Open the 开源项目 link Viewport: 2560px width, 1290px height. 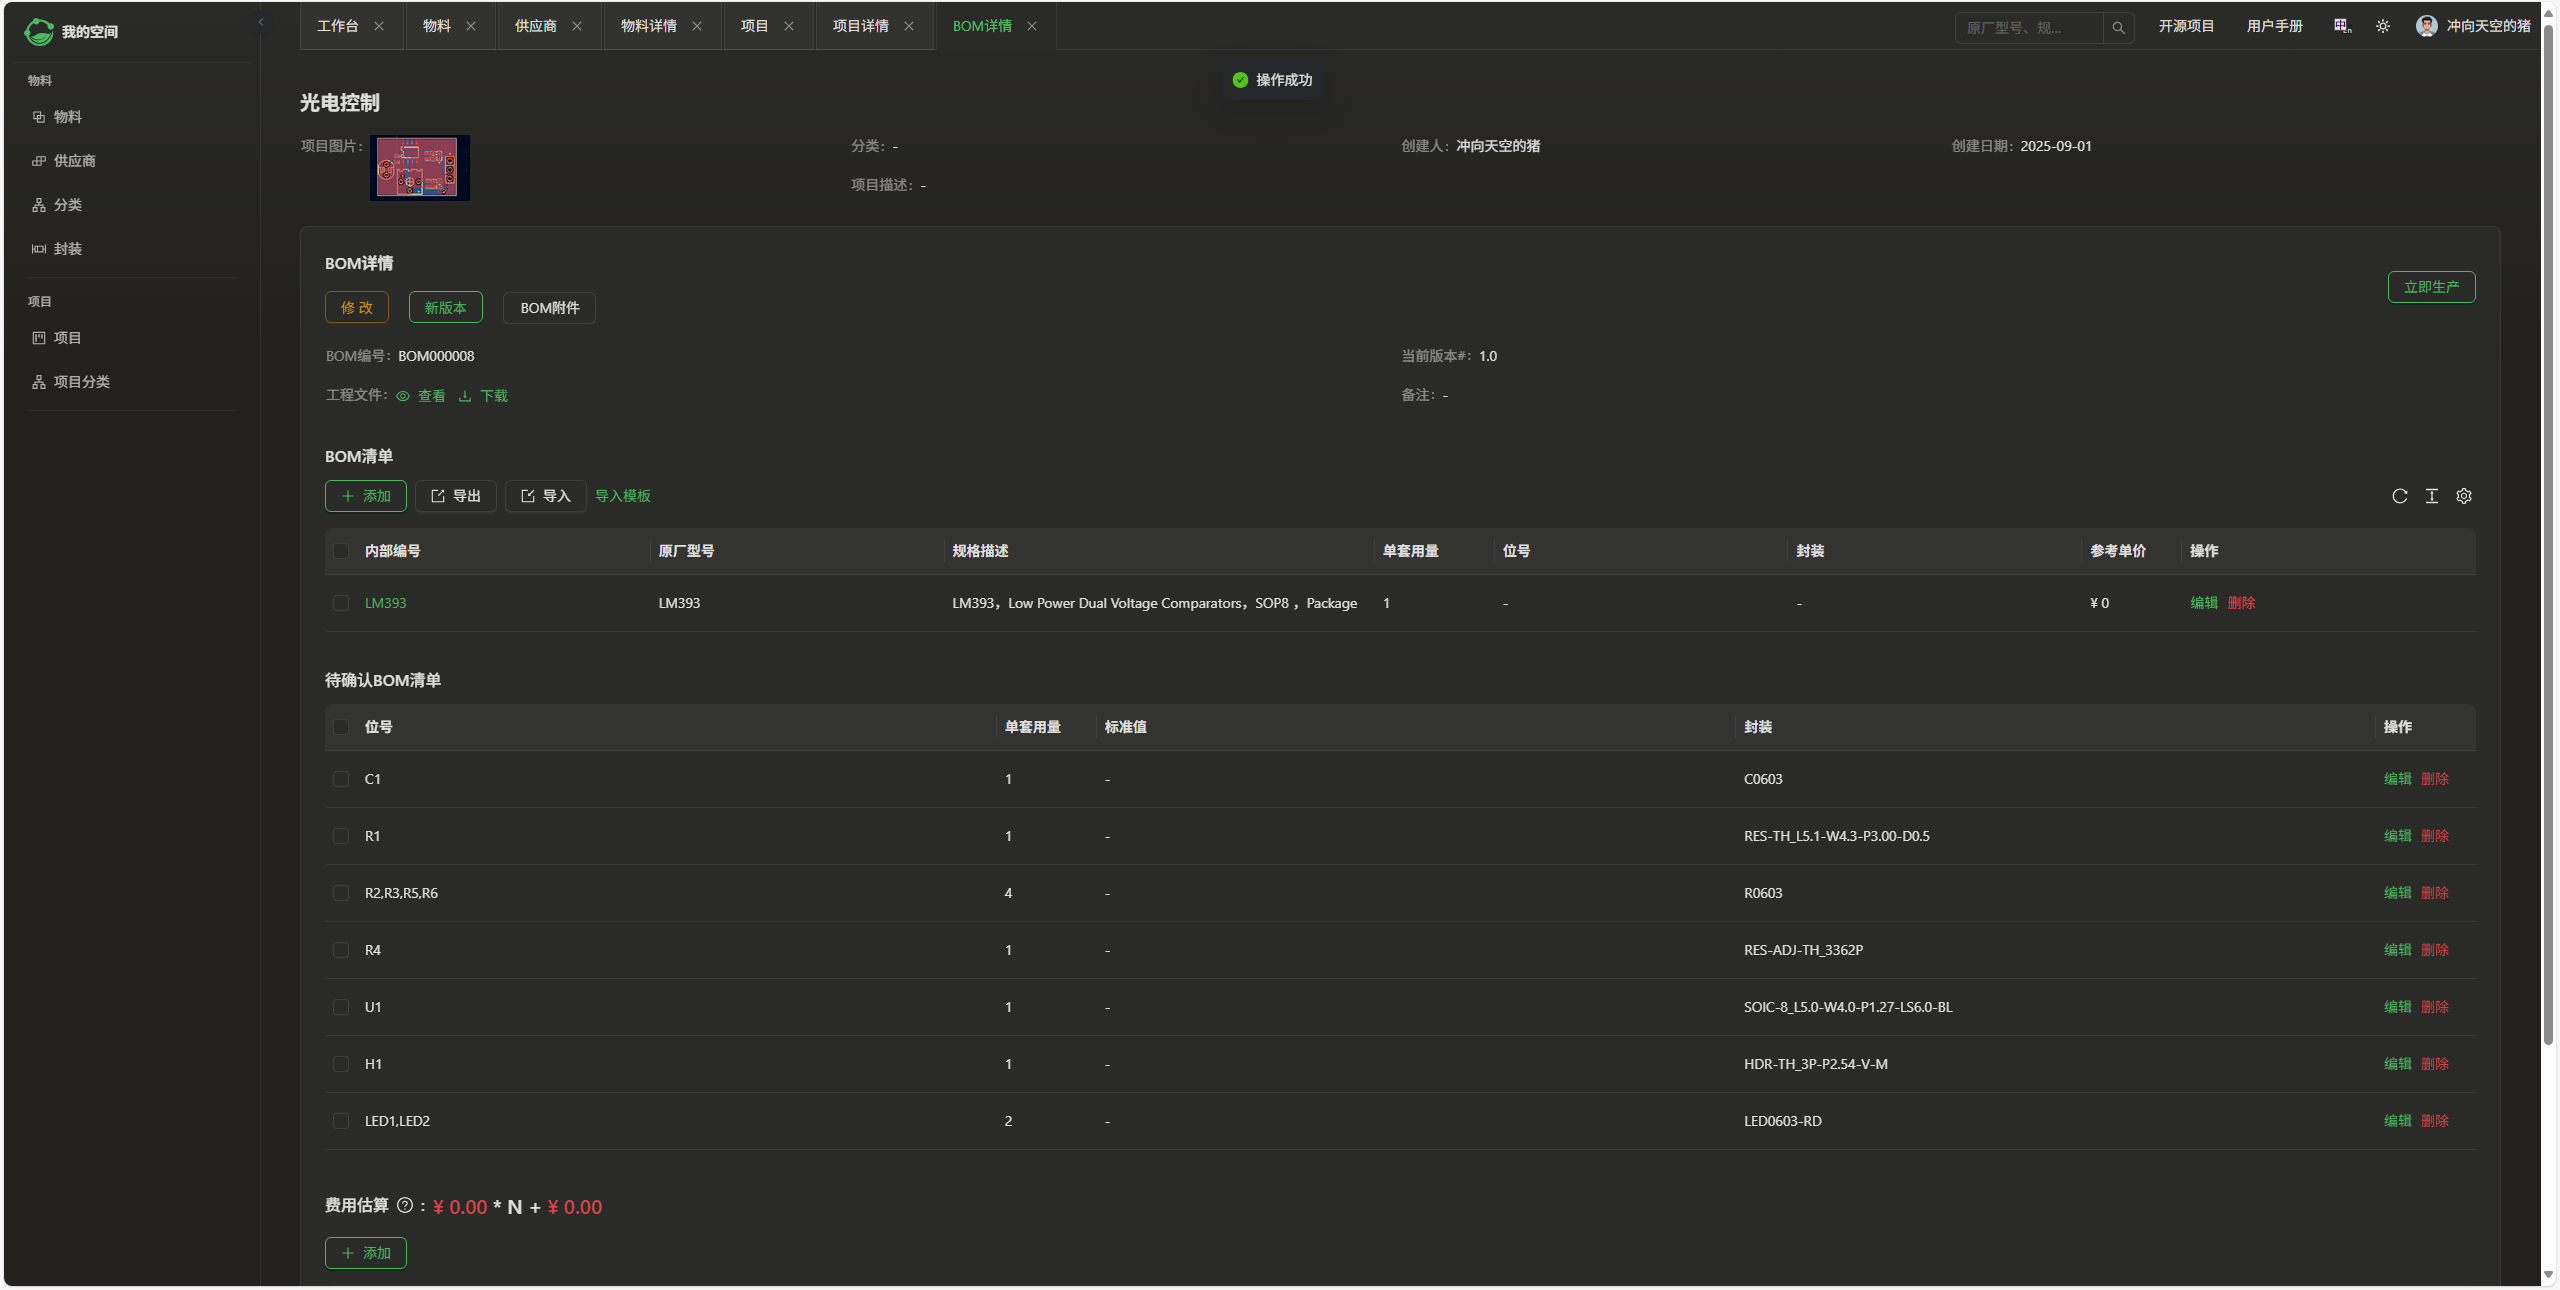click(2186, 26)
